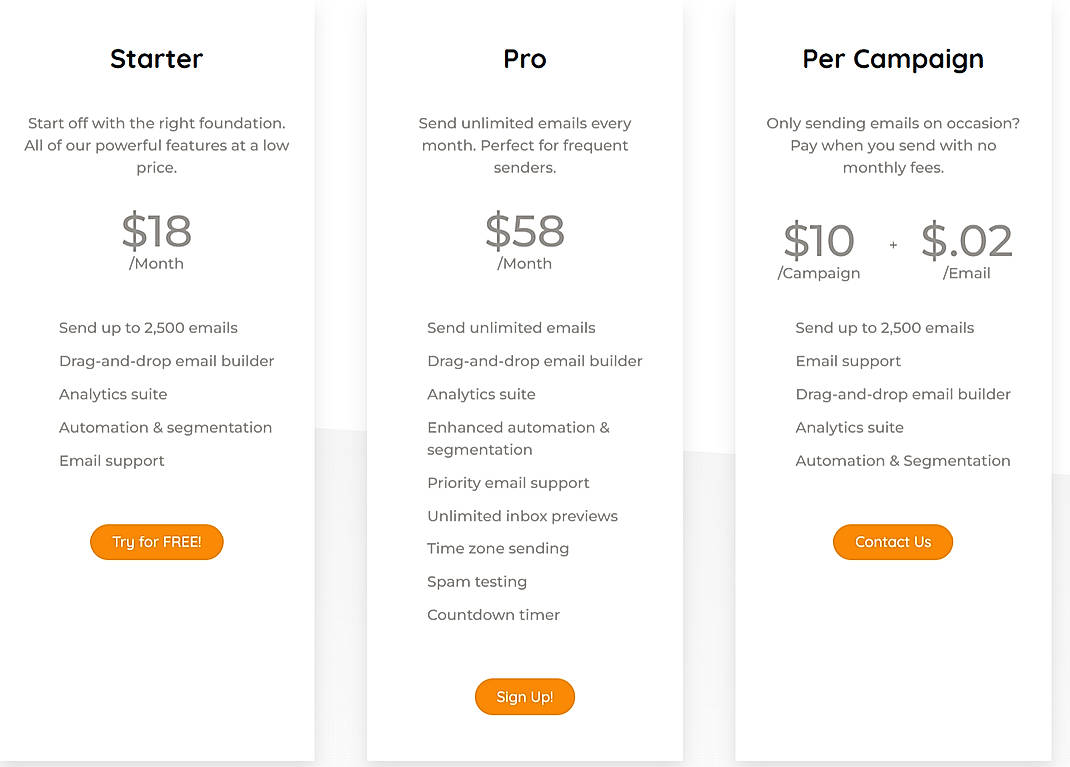
Task: Click "Countdown timer" at bottom of Pro list
Action: pyautogui.click(x=493, y=614)
